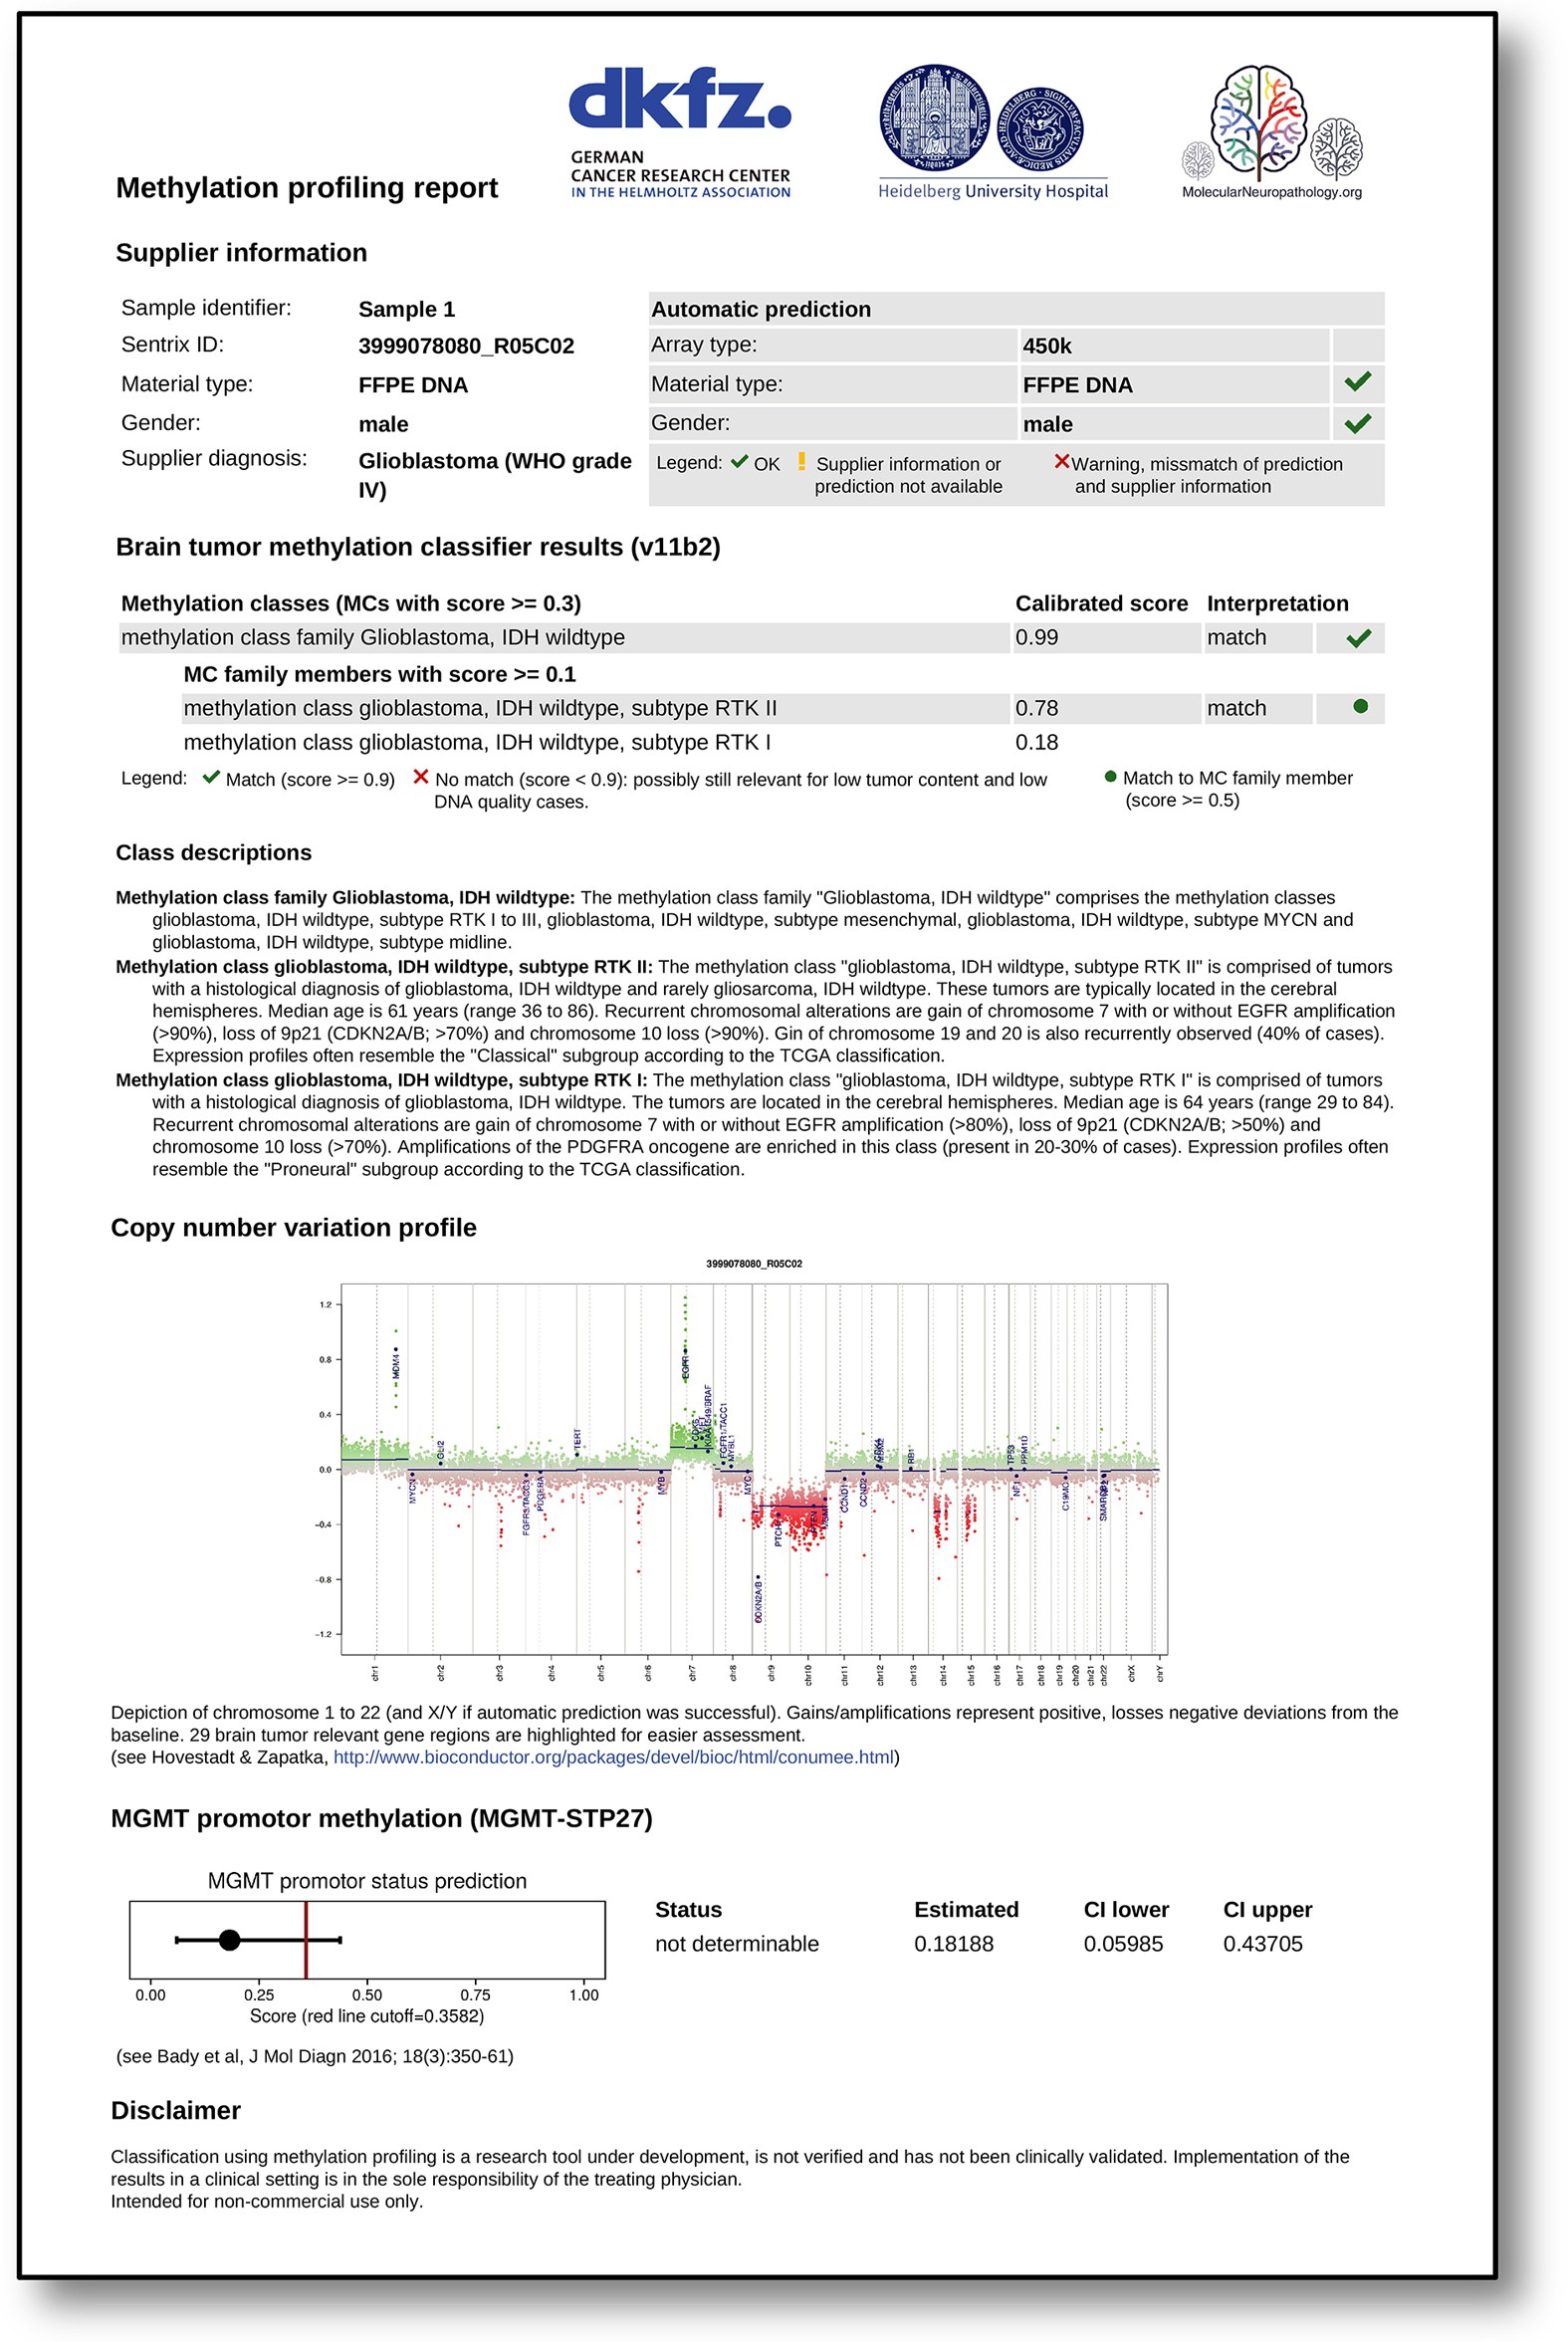Click the MGMT status not determinable

[736, 1943]
